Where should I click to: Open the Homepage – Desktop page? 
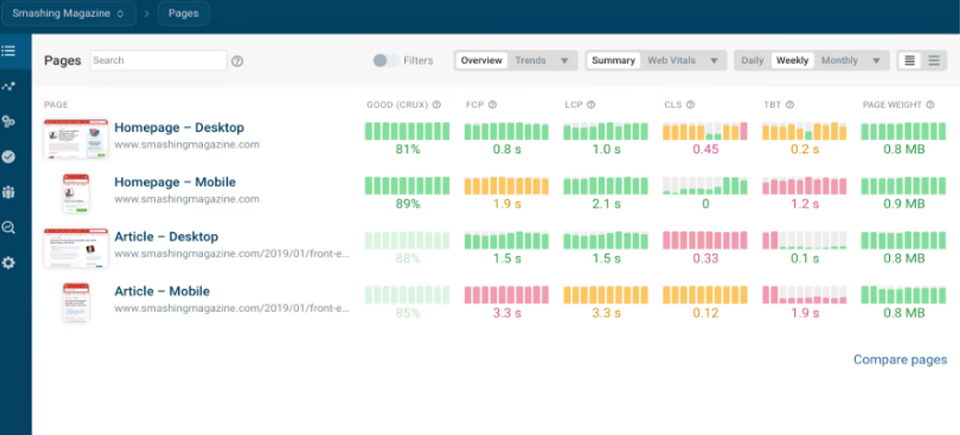click(x=178, y=128)
